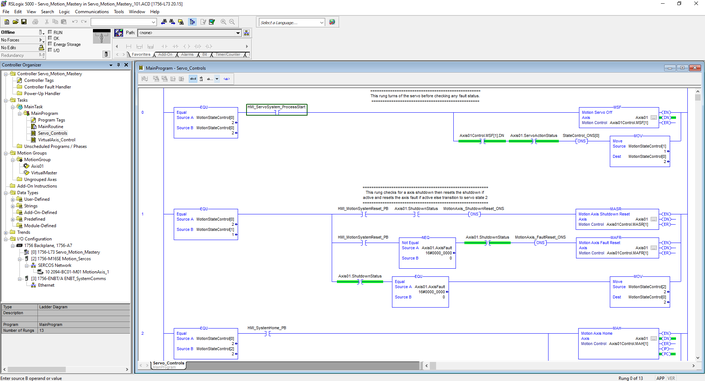Image resolution: width=705 pixels, height=381 pixels.
Task: Click the Paste clipboard icon
Action: coord(64,22)
